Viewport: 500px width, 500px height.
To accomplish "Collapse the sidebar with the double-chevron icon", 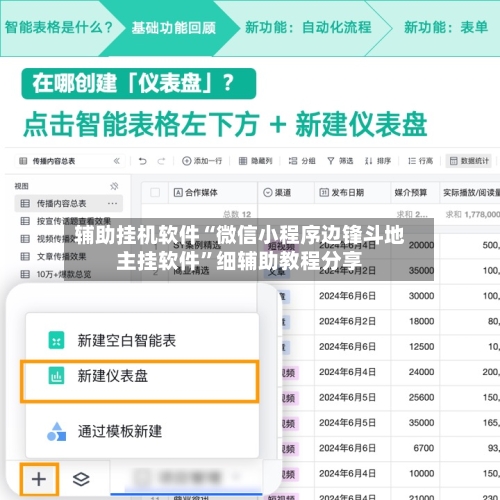I will pyautogui.click(x=117, y=161).
